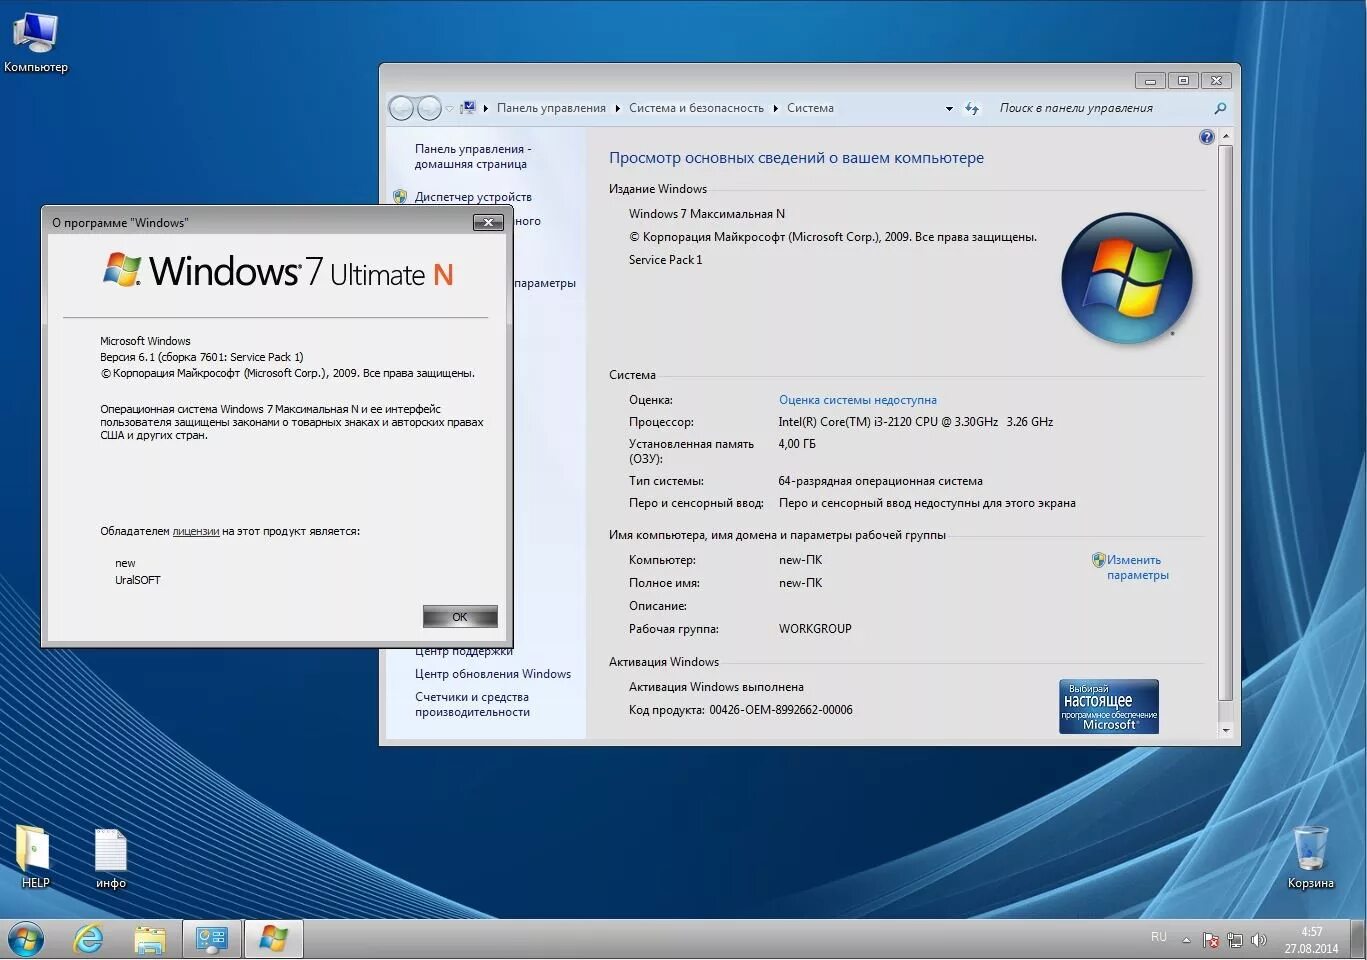Go forward in the System window
The image size is (1367, 960).
coord(429,108)
